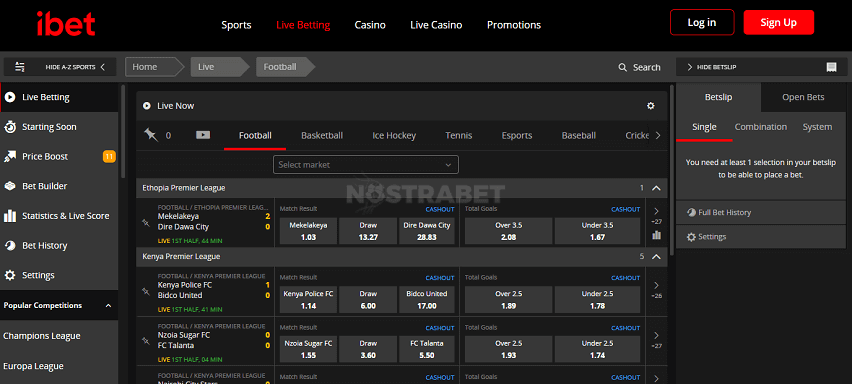The width and height of the screenshot is (852, 384).
Task: Collapse Popular Competitions list
Action: coord(108,306)
